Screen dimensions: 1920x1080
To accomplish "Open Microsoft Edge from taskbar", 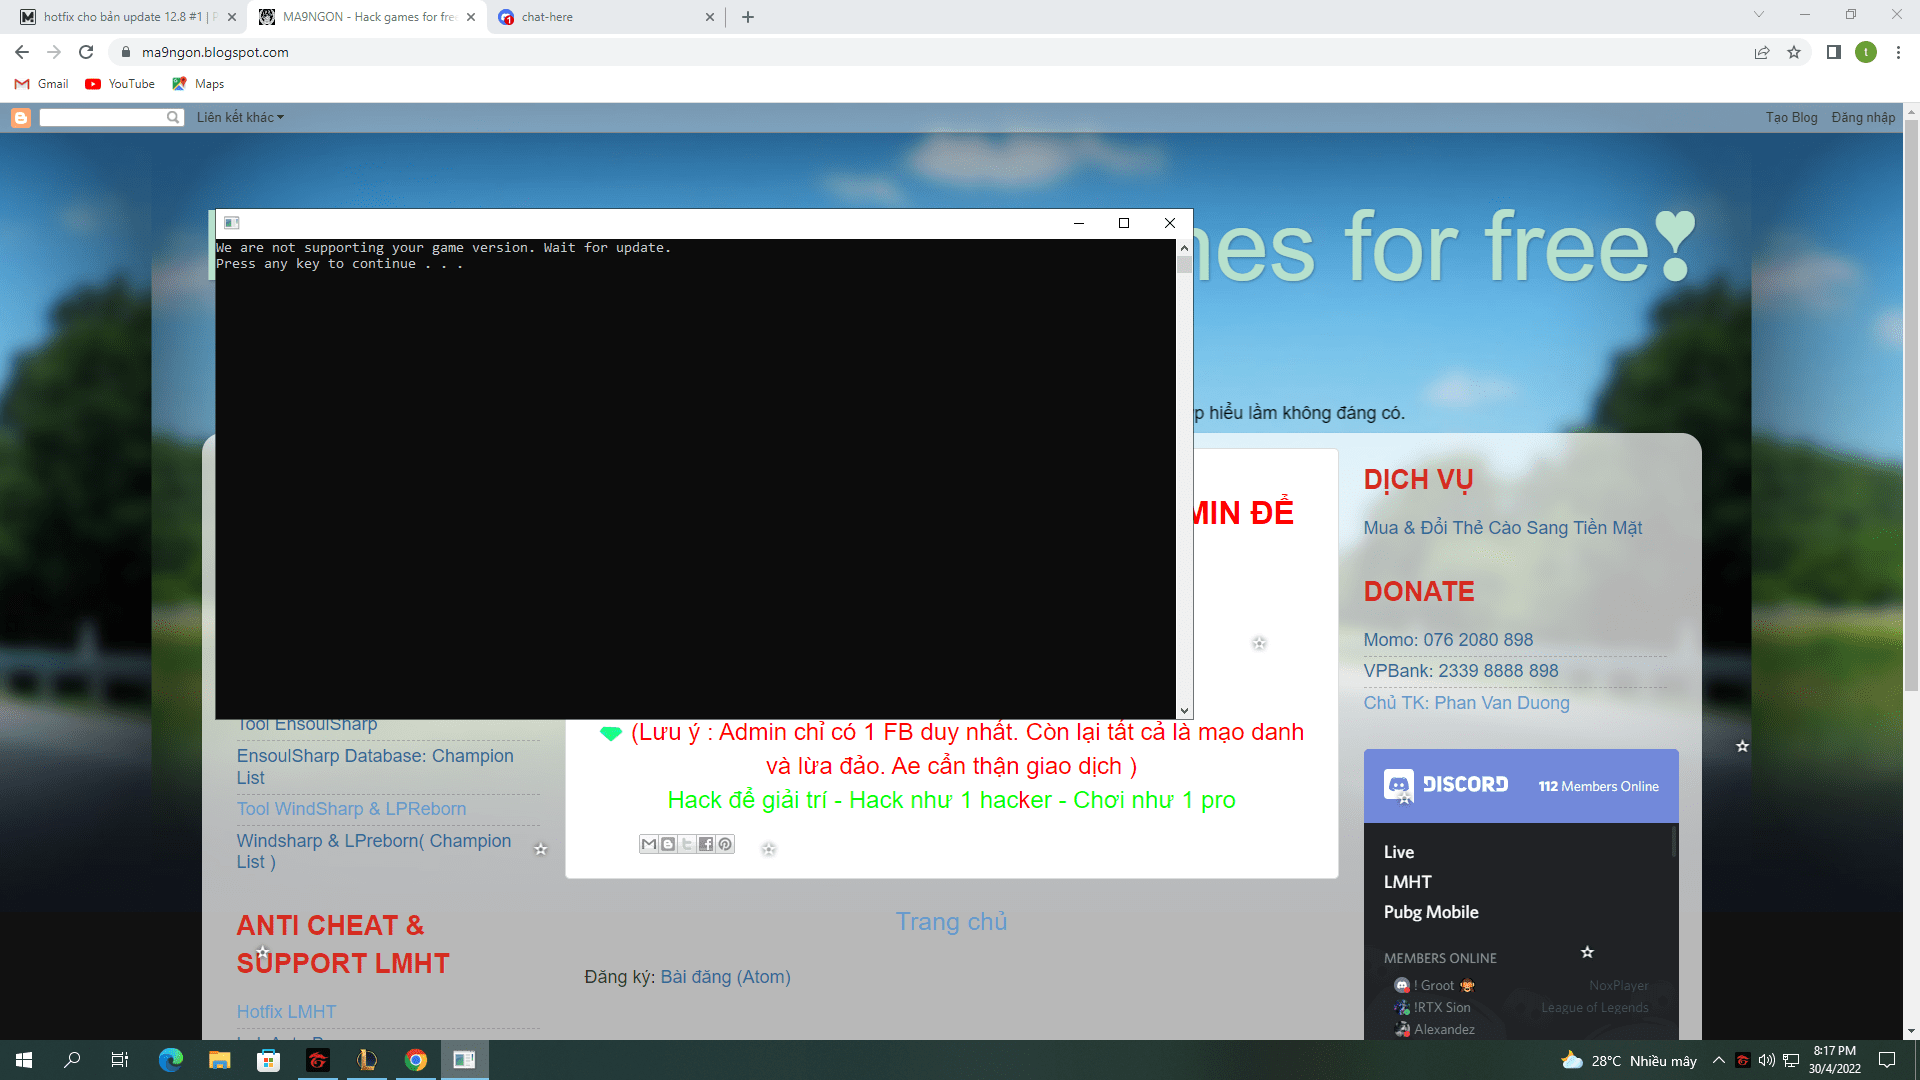I will 171,1060.
